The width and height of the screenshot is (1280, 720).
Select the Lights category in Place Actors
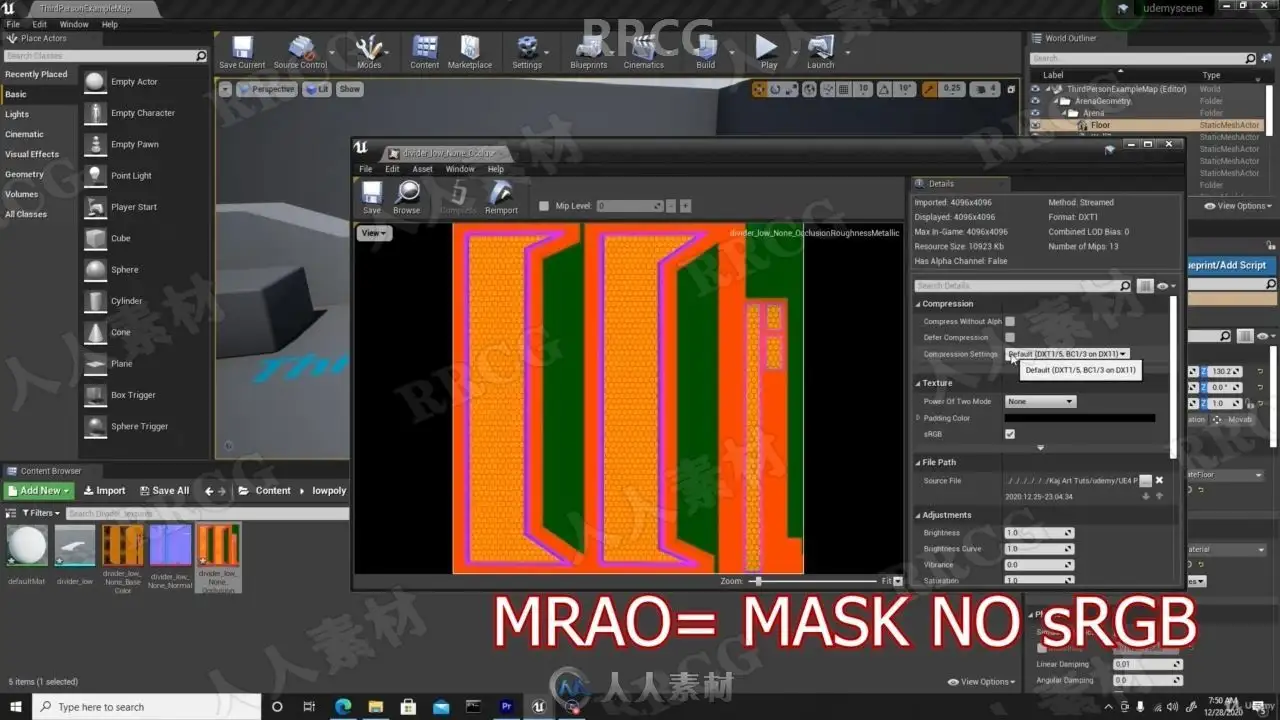point(17,114)
